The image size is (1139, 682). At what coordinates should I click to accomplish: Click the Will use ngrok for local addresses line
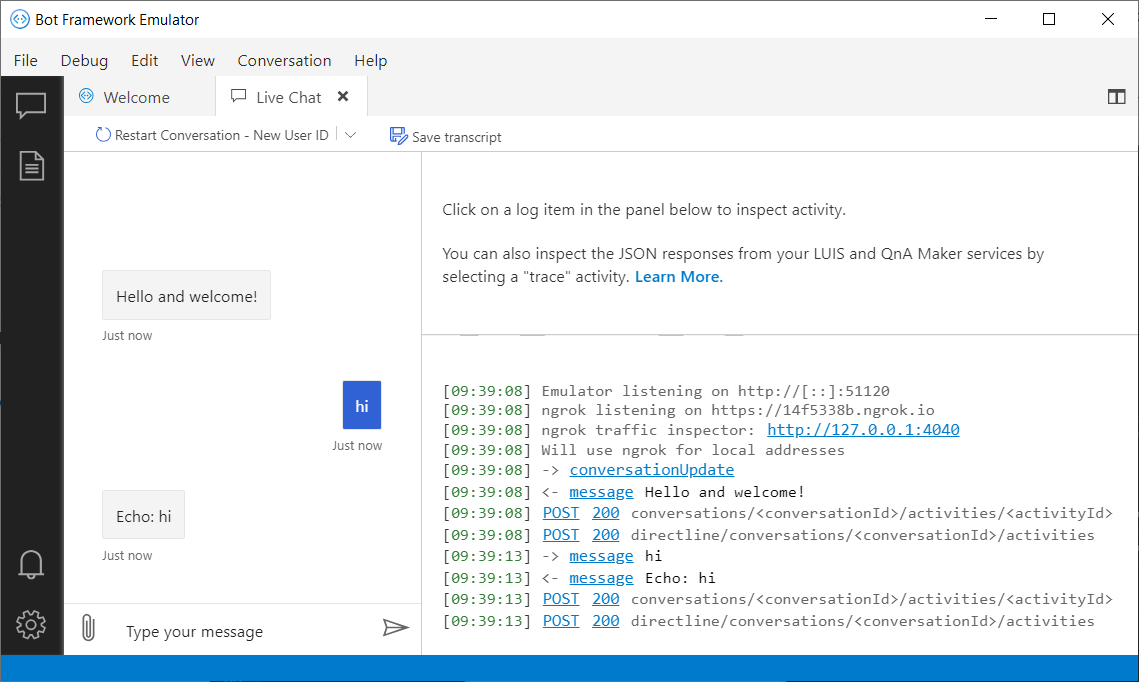click(x=693, y=450)
